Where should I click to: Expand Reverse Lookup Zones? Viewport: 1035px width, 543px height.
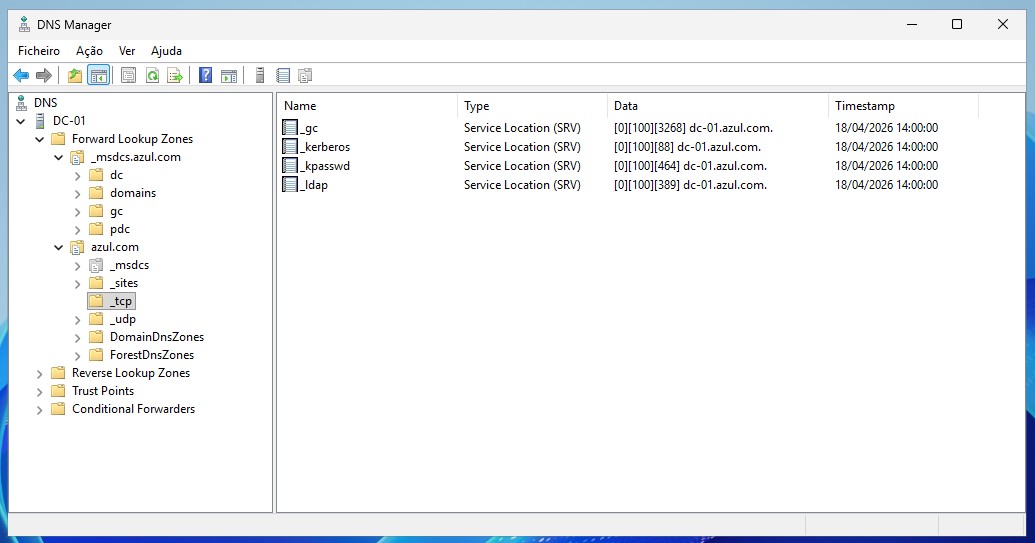pyautogui.click(x=40, y=373)
